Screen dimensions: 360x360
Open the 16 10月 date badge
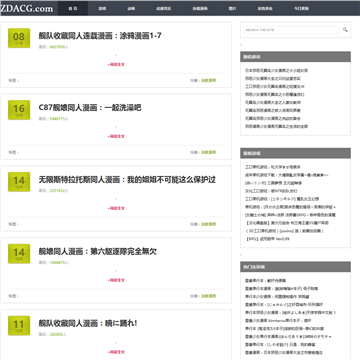click(x=19, y=110)
